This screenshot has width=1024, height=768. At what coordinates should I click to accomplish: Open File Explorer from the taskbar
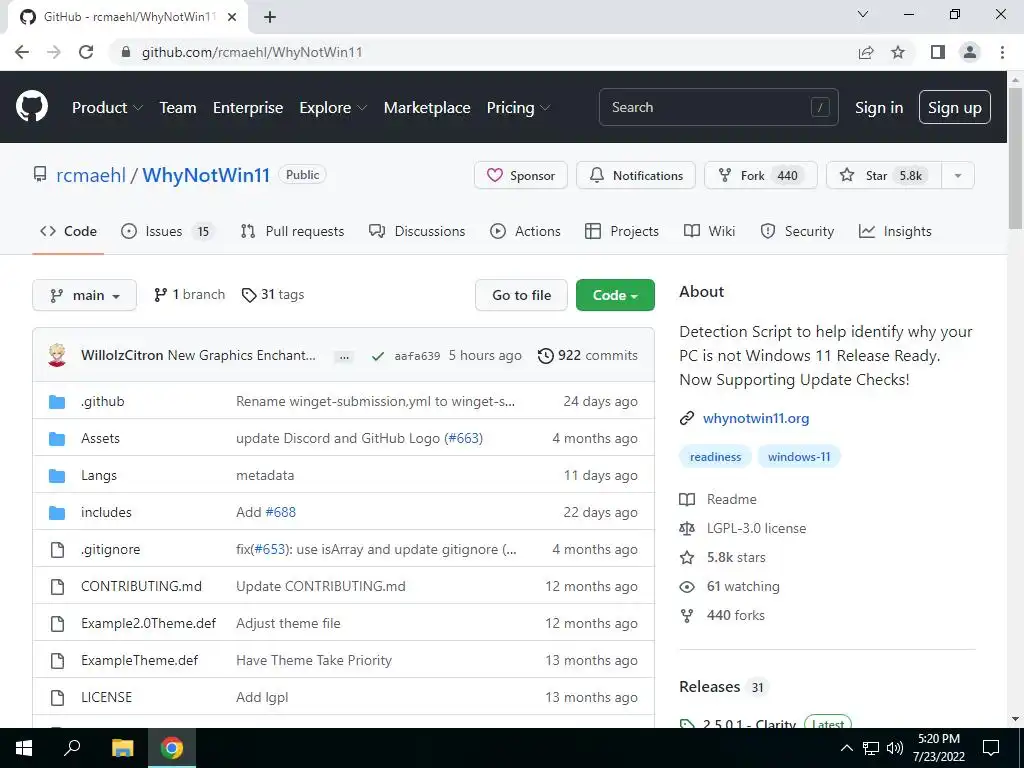[122, 748]
